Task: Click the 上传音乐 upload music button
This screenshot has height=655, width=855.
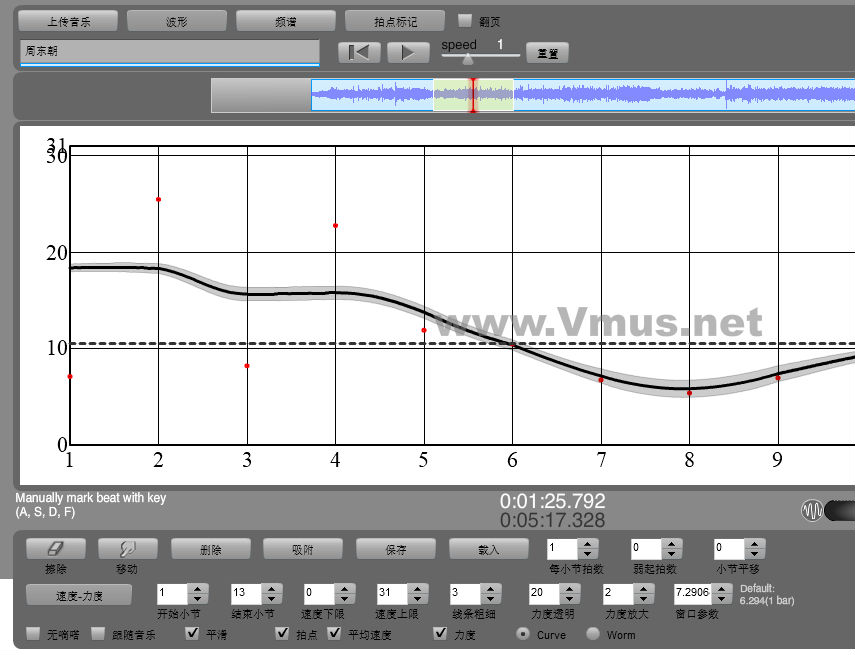Action: pyautogui.click(x=68, y=21)
